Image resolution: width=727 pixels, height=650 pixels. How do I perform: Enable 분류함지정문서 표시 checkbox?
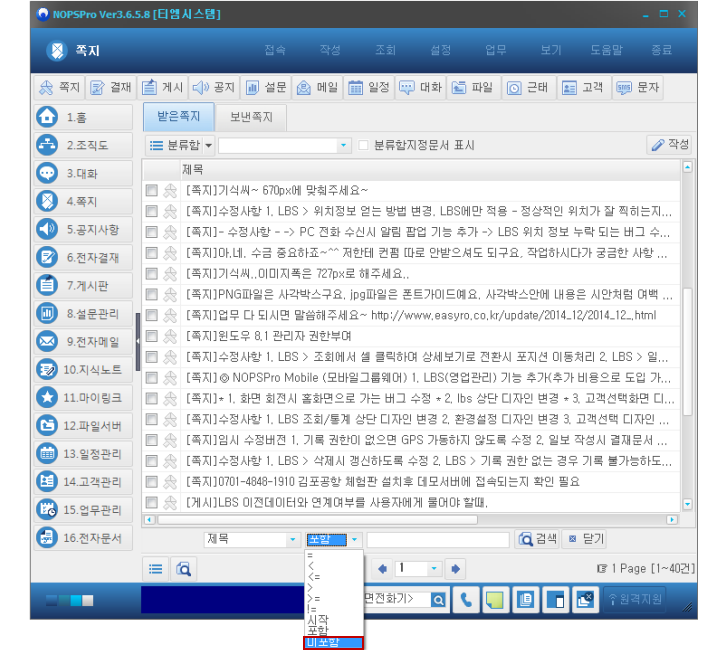coord(364,145)
